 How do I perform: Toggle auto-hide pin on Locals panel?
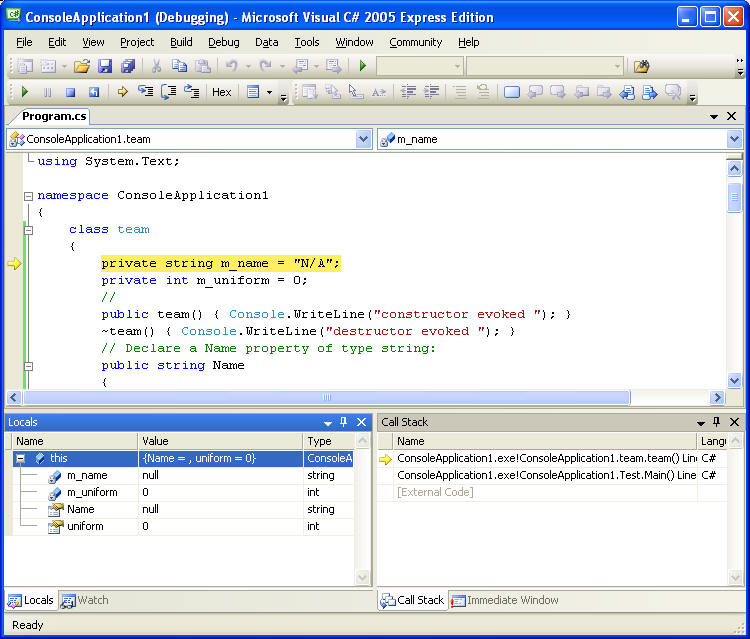point(343,423)
